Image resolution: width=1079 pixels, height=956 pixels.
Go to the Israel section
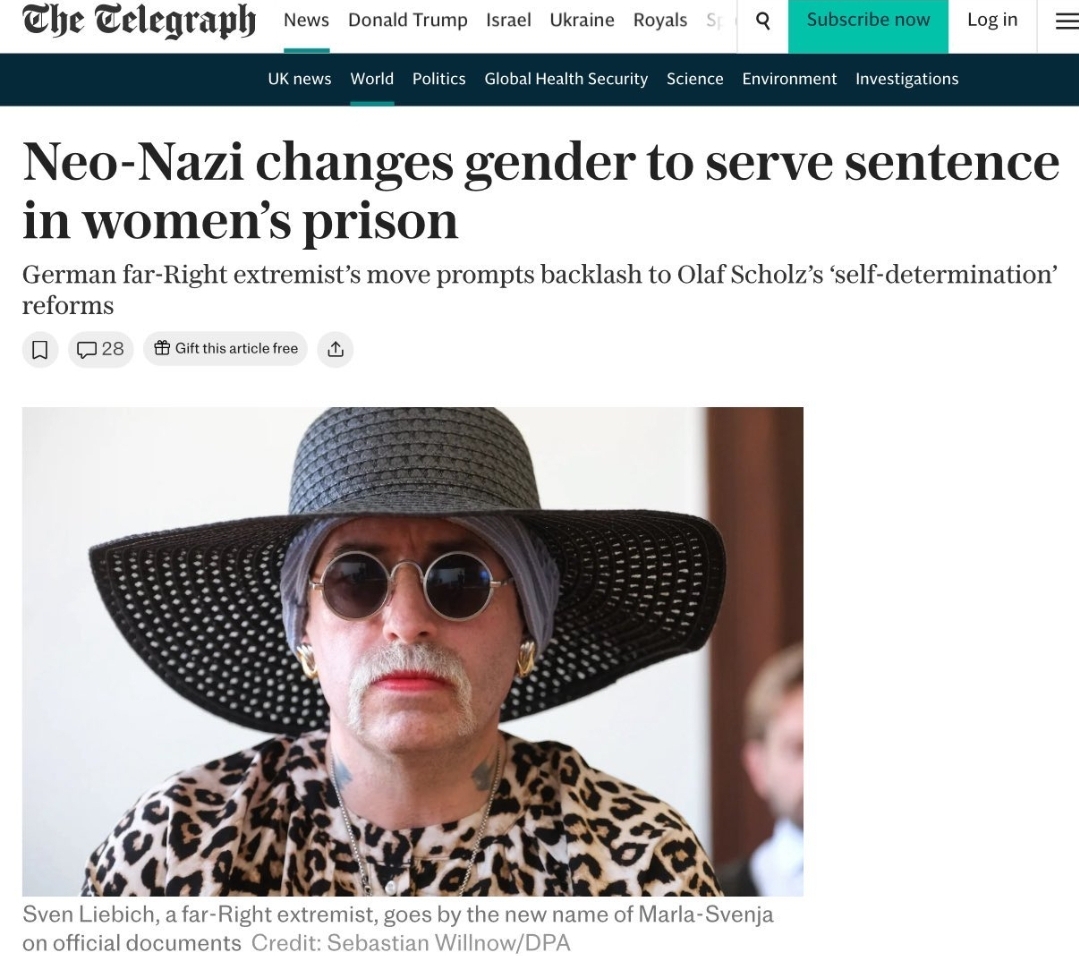tap(509, 21)
